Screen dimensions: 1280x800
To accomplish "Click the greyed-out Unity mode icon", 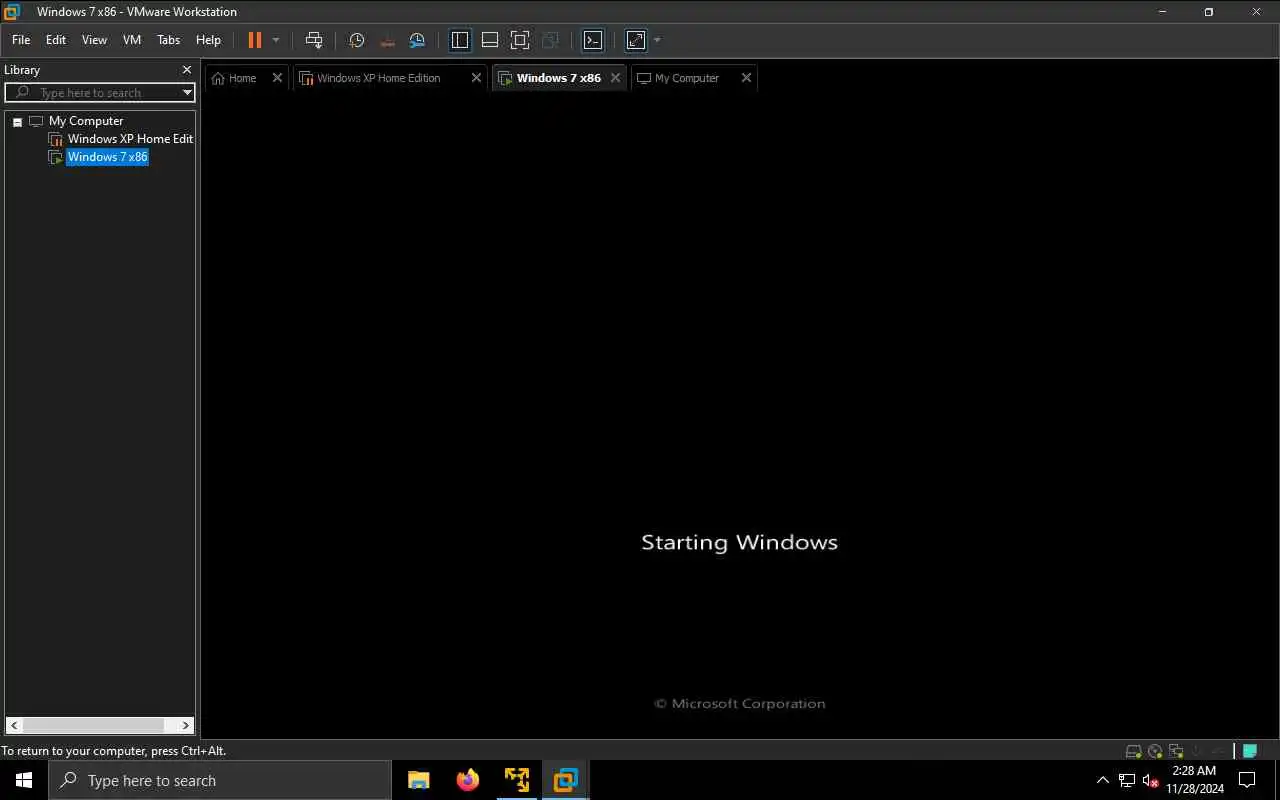I will pos(550,40).
